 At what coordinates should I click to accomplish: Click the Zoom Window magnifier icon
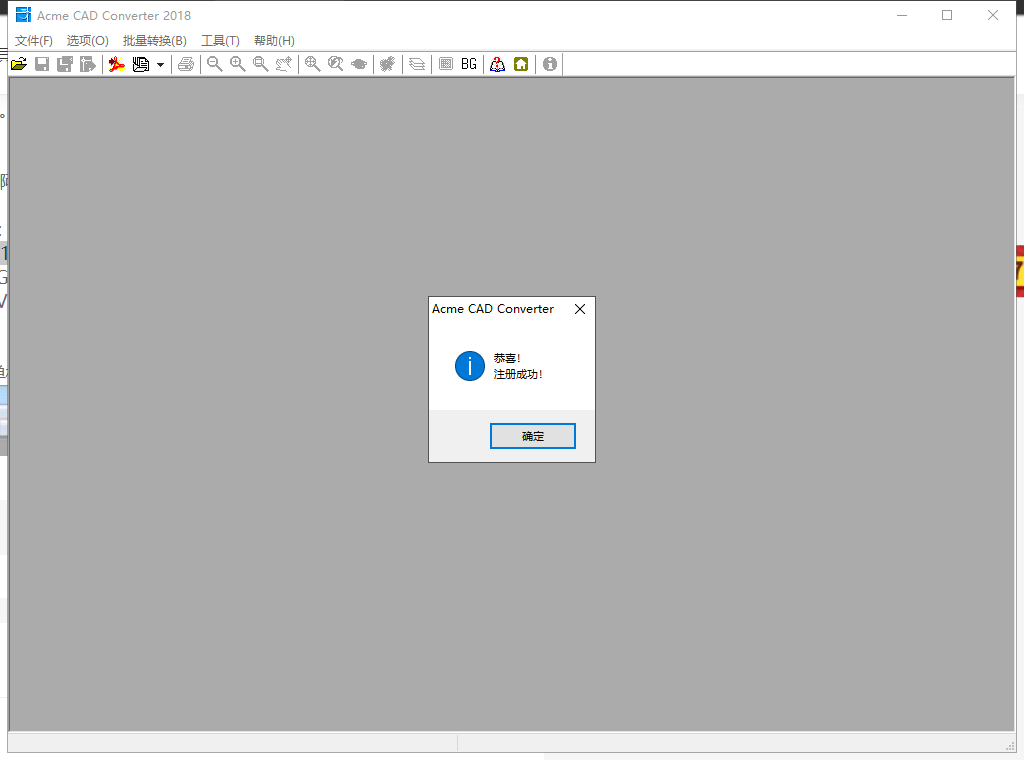pos(261,64)
